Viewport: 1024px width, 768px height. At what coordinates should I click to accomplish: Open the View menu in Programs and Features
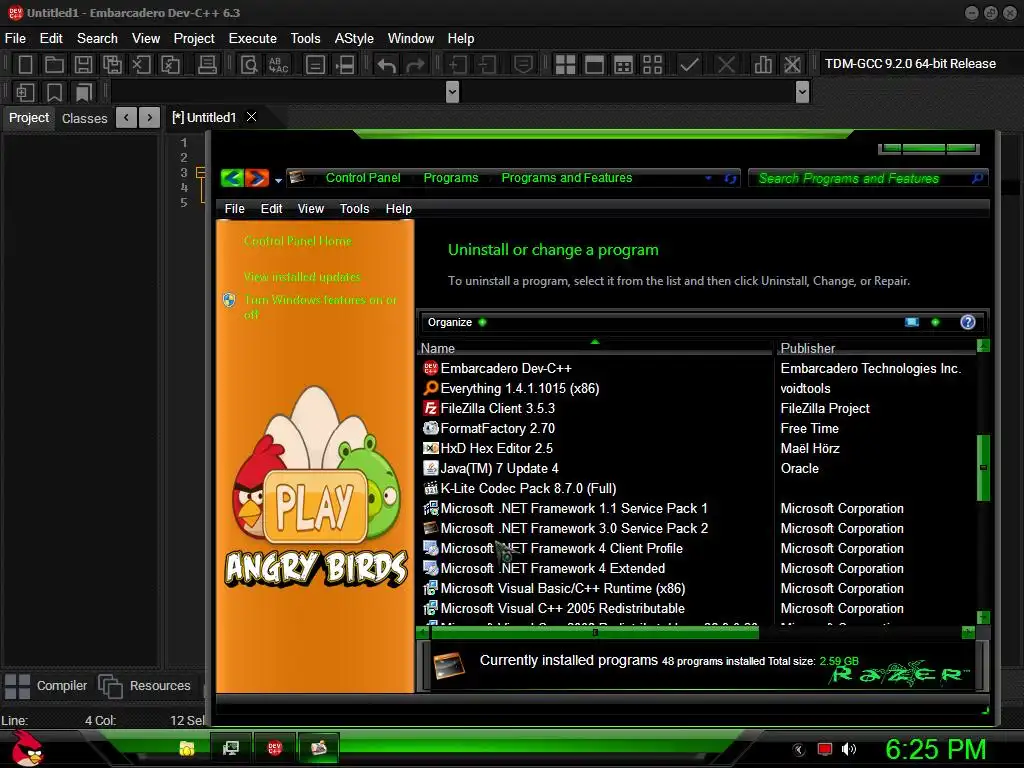(x=311, y=208)
